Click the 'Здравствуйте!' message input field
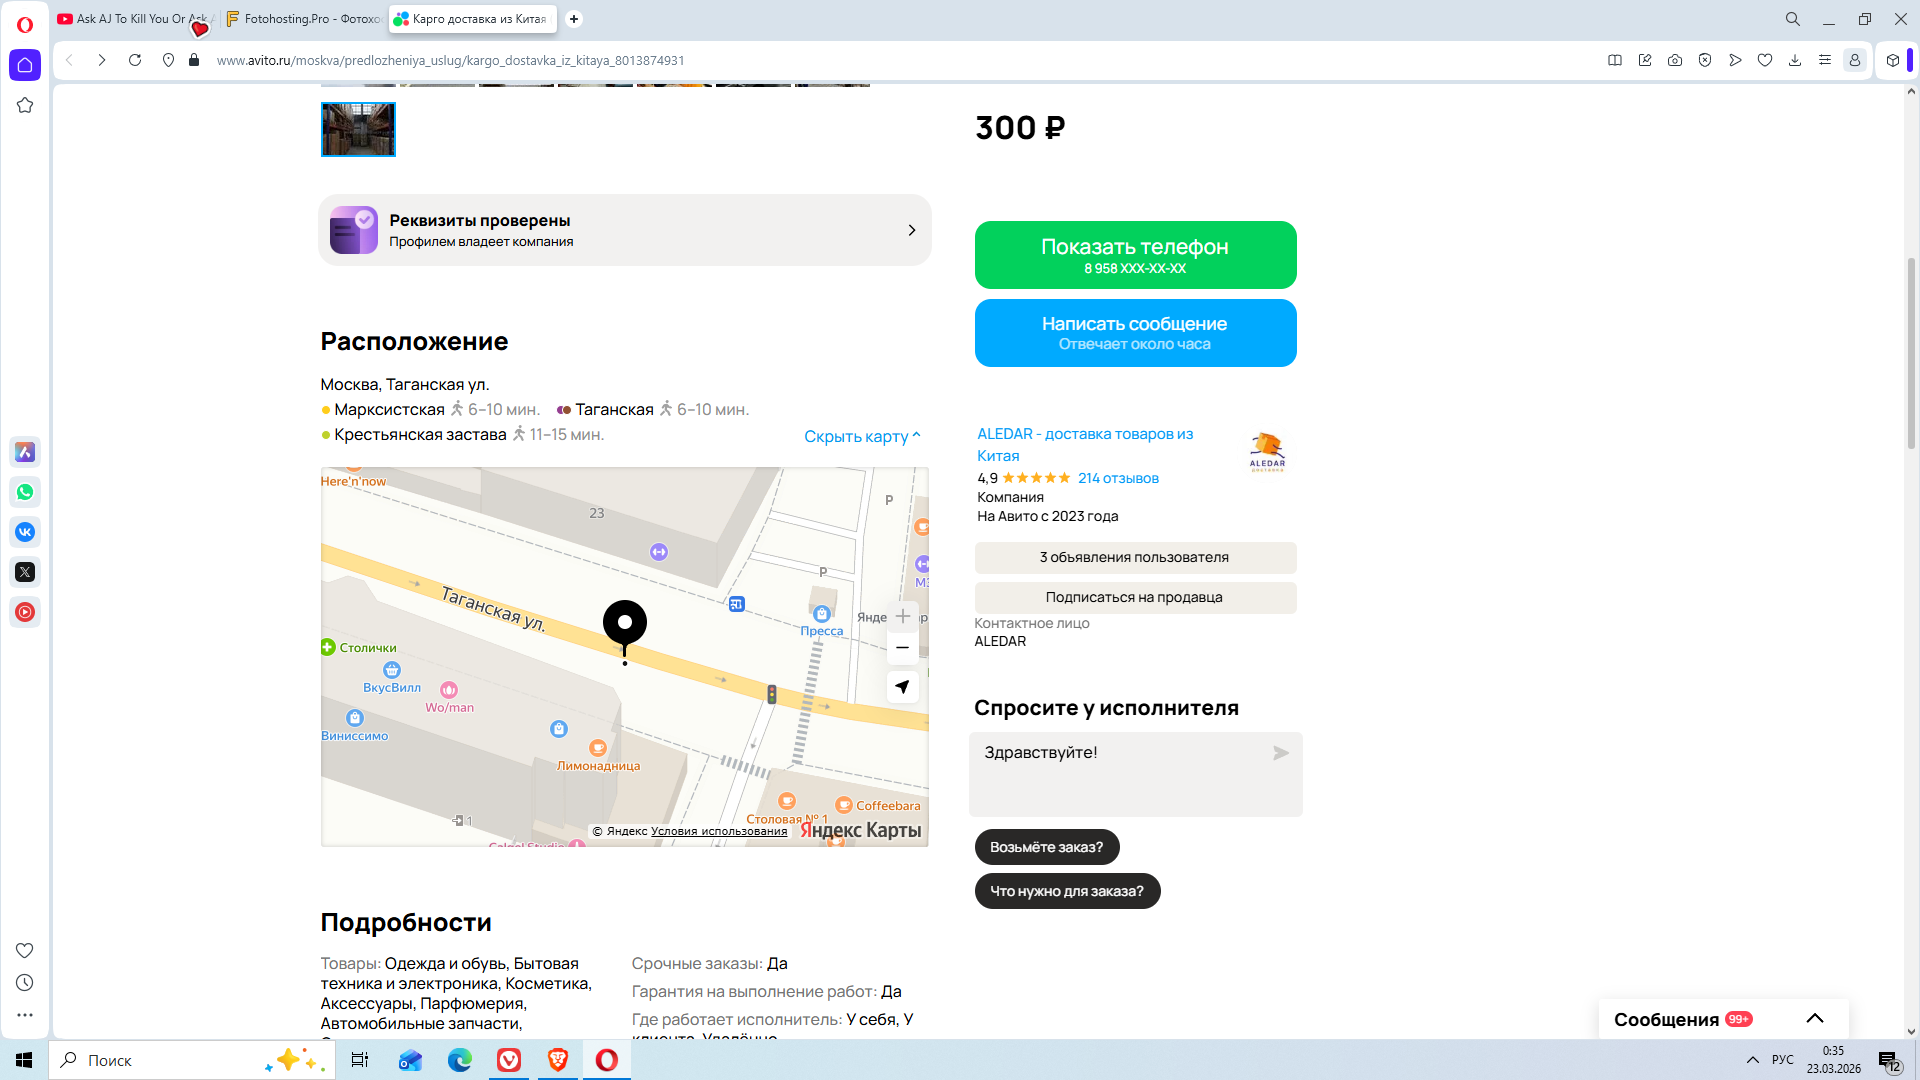Image resolution: width=1920 pixels, height=1080 pixels. click(1120, 773)
